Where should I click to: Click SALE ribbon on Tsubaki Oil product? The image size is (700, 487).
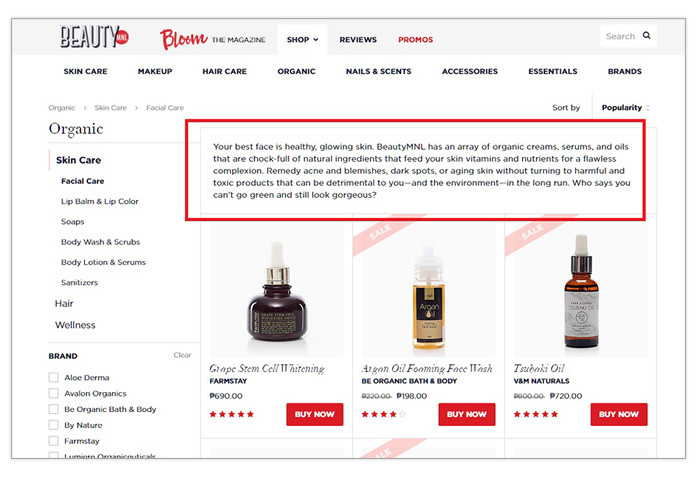tap(535, 233)
